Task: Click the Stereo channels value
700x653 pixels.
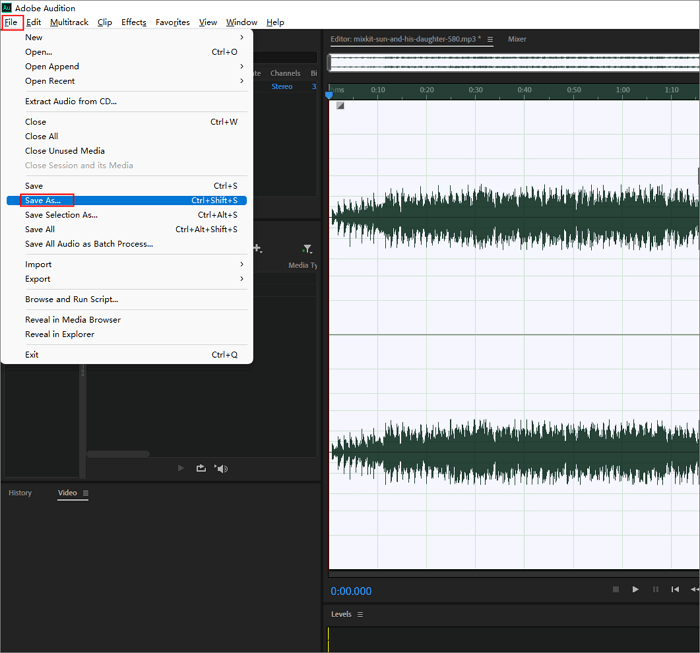Action: (x=282, y=87)
